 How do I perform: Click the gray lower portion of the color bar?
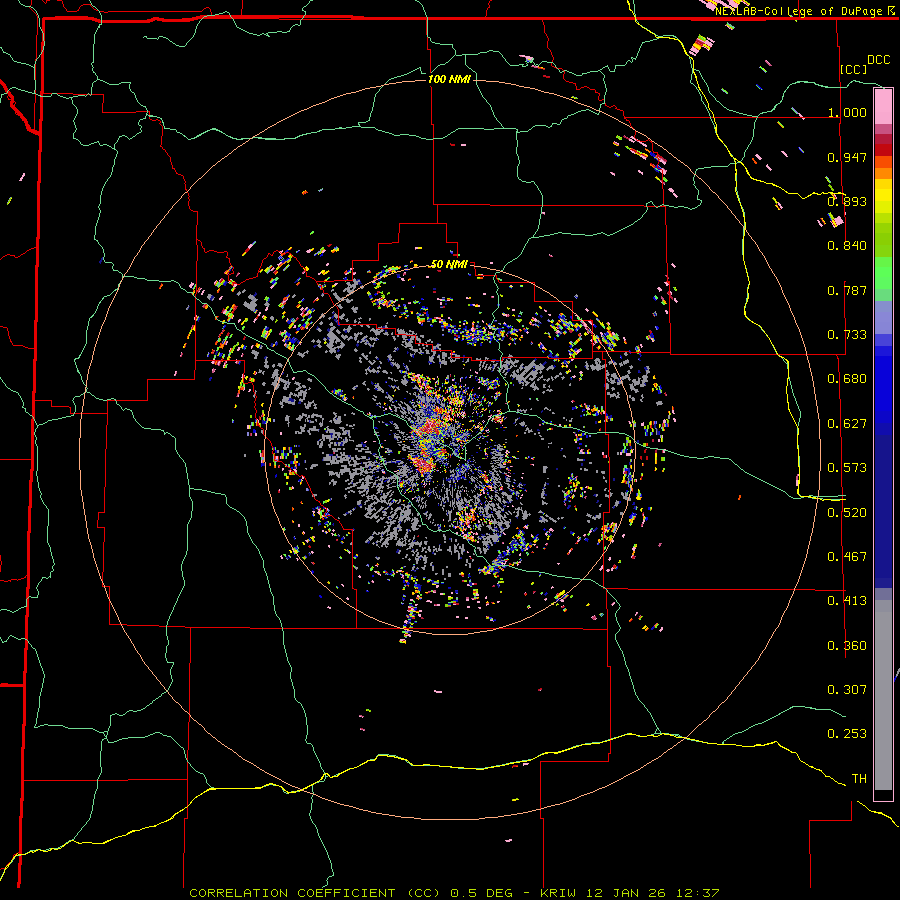[883, 695]
